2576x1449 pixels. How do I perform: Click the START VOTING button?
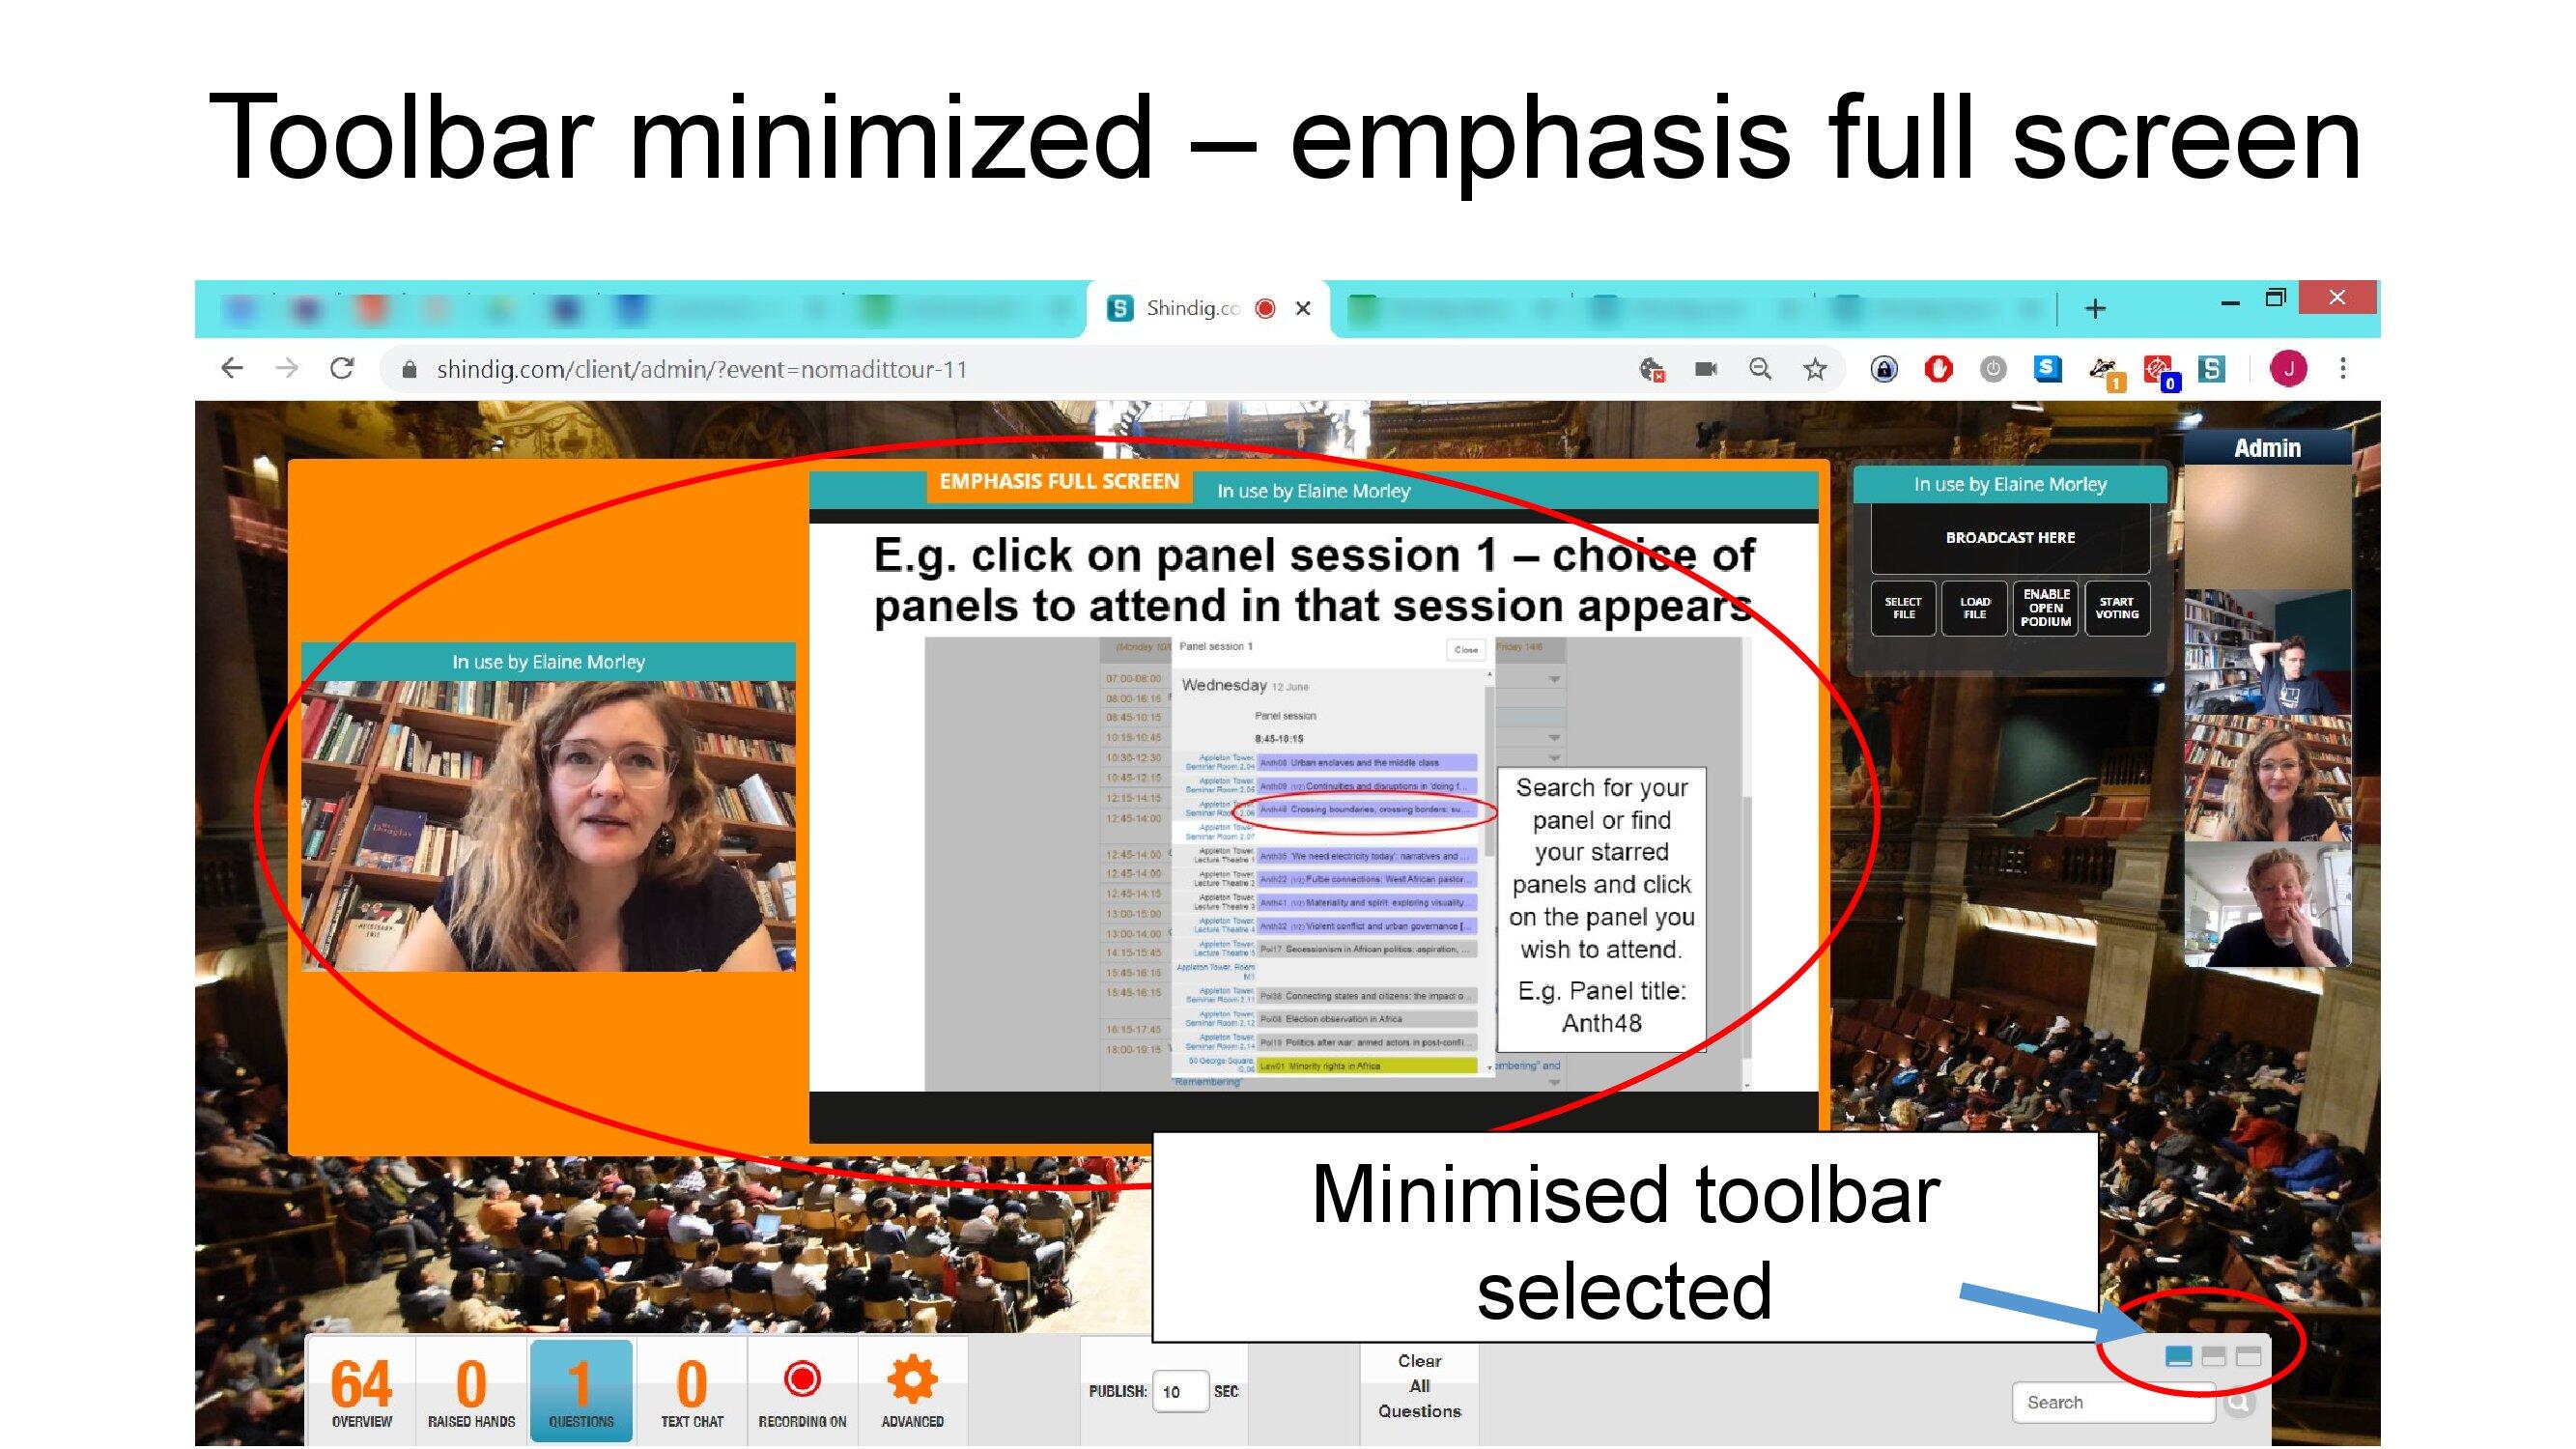tap(2116, 608)
